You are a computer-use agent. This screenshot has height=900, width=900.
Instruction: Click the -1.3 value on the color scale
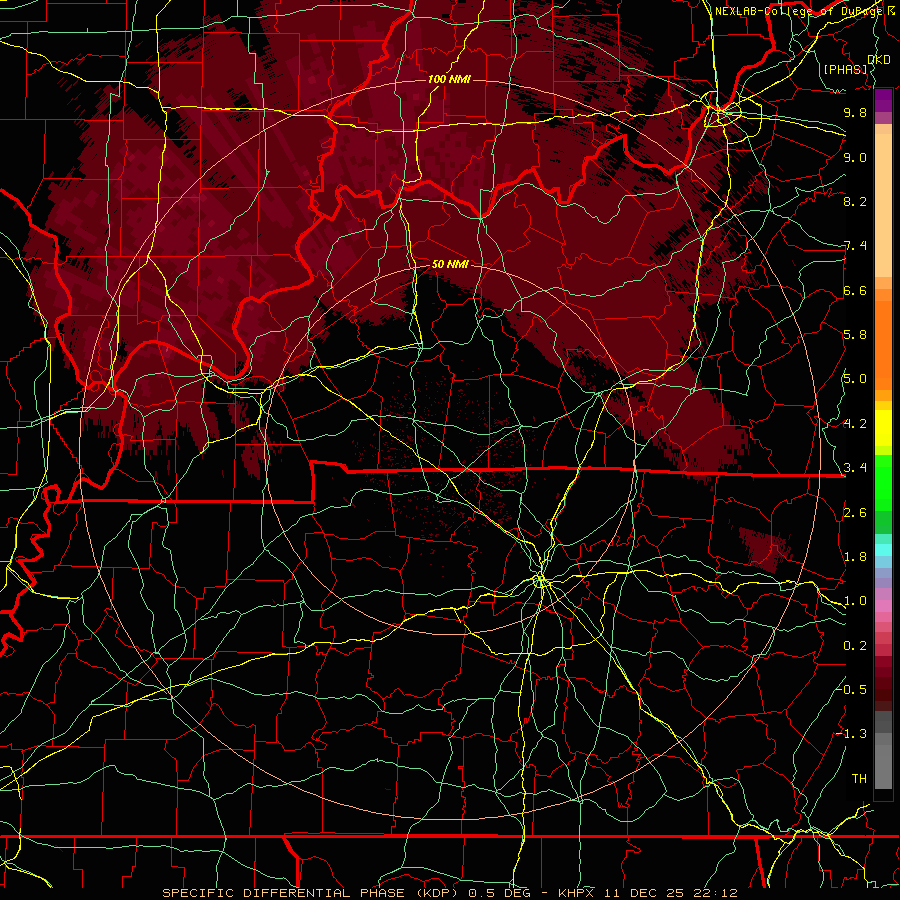(x=852, y=734)
